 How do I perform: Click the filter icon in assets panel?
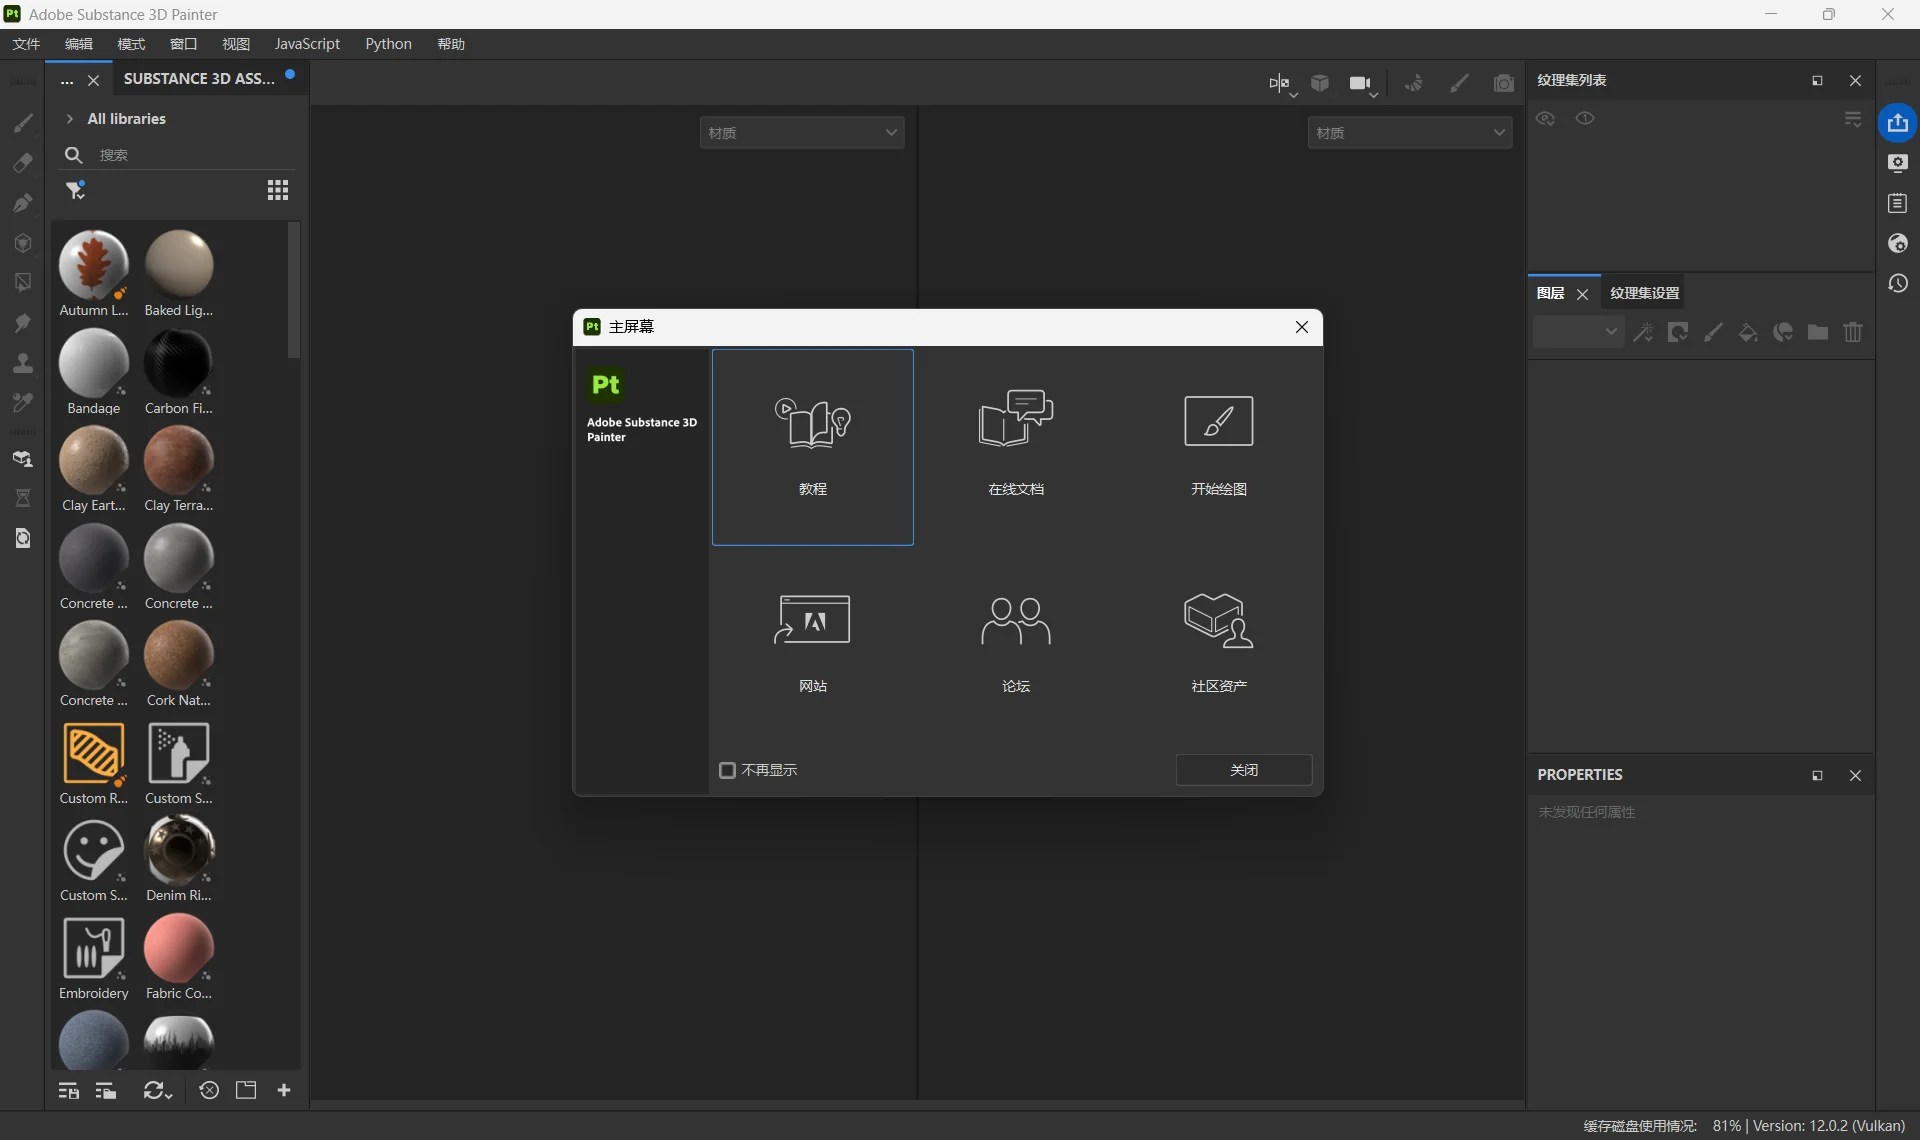click(75, 190)
